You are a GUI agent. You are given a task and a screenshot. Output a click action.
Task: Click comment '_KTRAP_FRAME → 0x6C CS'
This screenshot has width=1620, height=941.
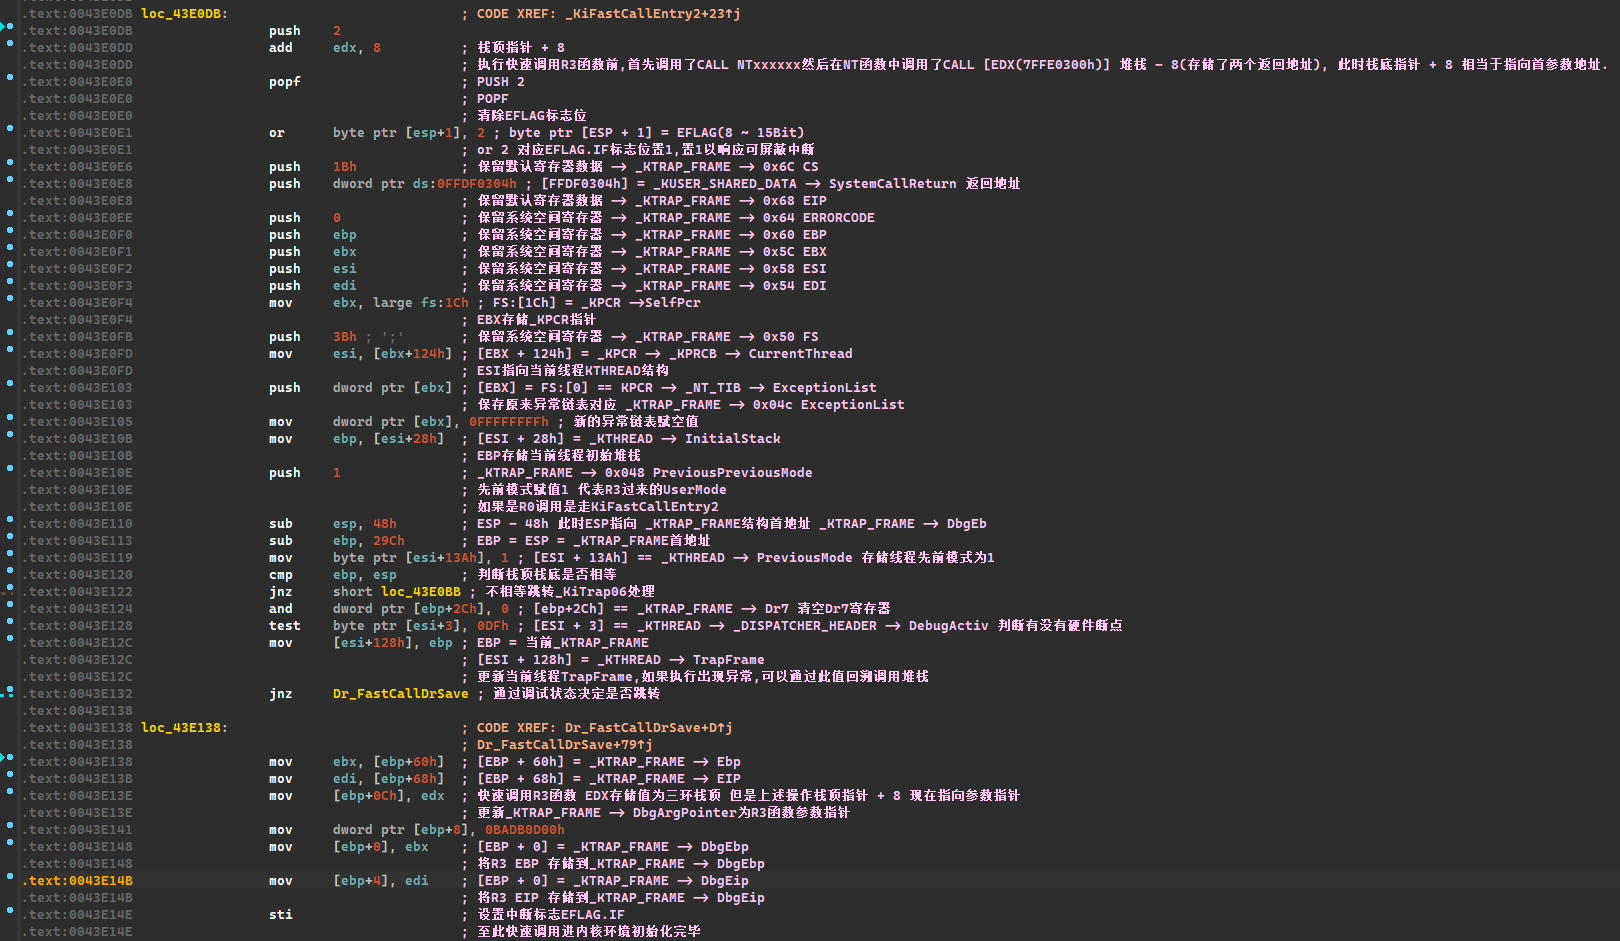click(x=727, y=167)
